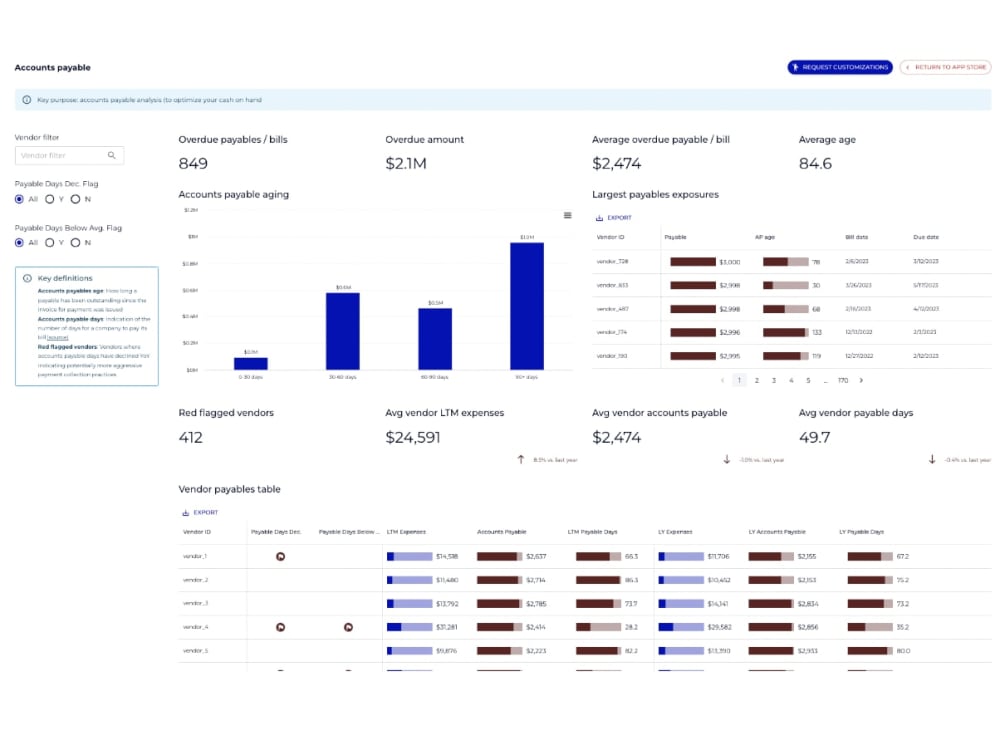This screenshot has height=750, width=1000.
Task: Click the next page chevron in payables pagination
Action: (x=862, y=381)
